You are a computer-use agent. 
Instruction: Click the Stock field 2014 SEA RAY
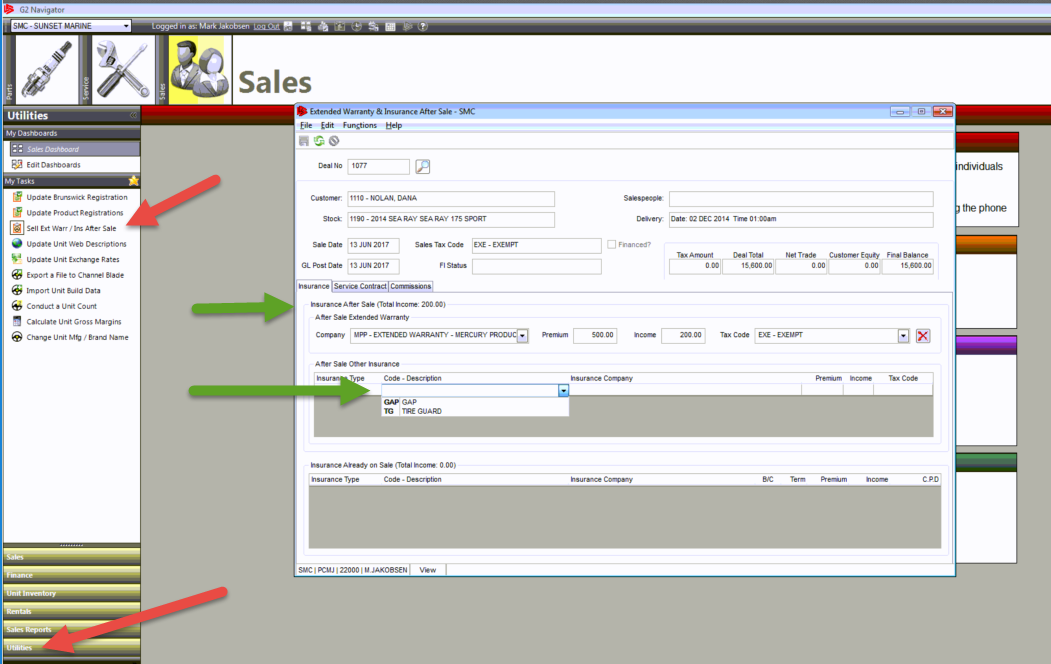pos(450,219)
